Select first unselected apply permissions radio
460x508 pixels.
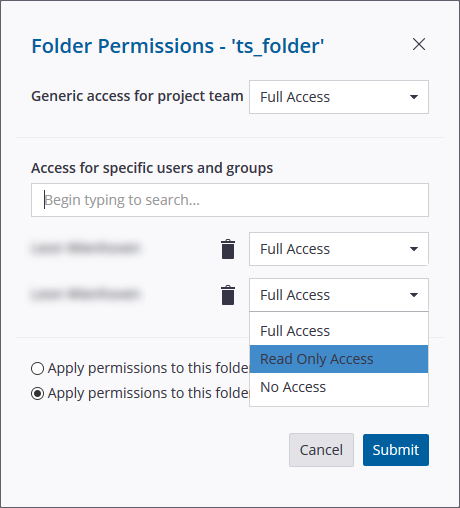[x=37, y=369]
